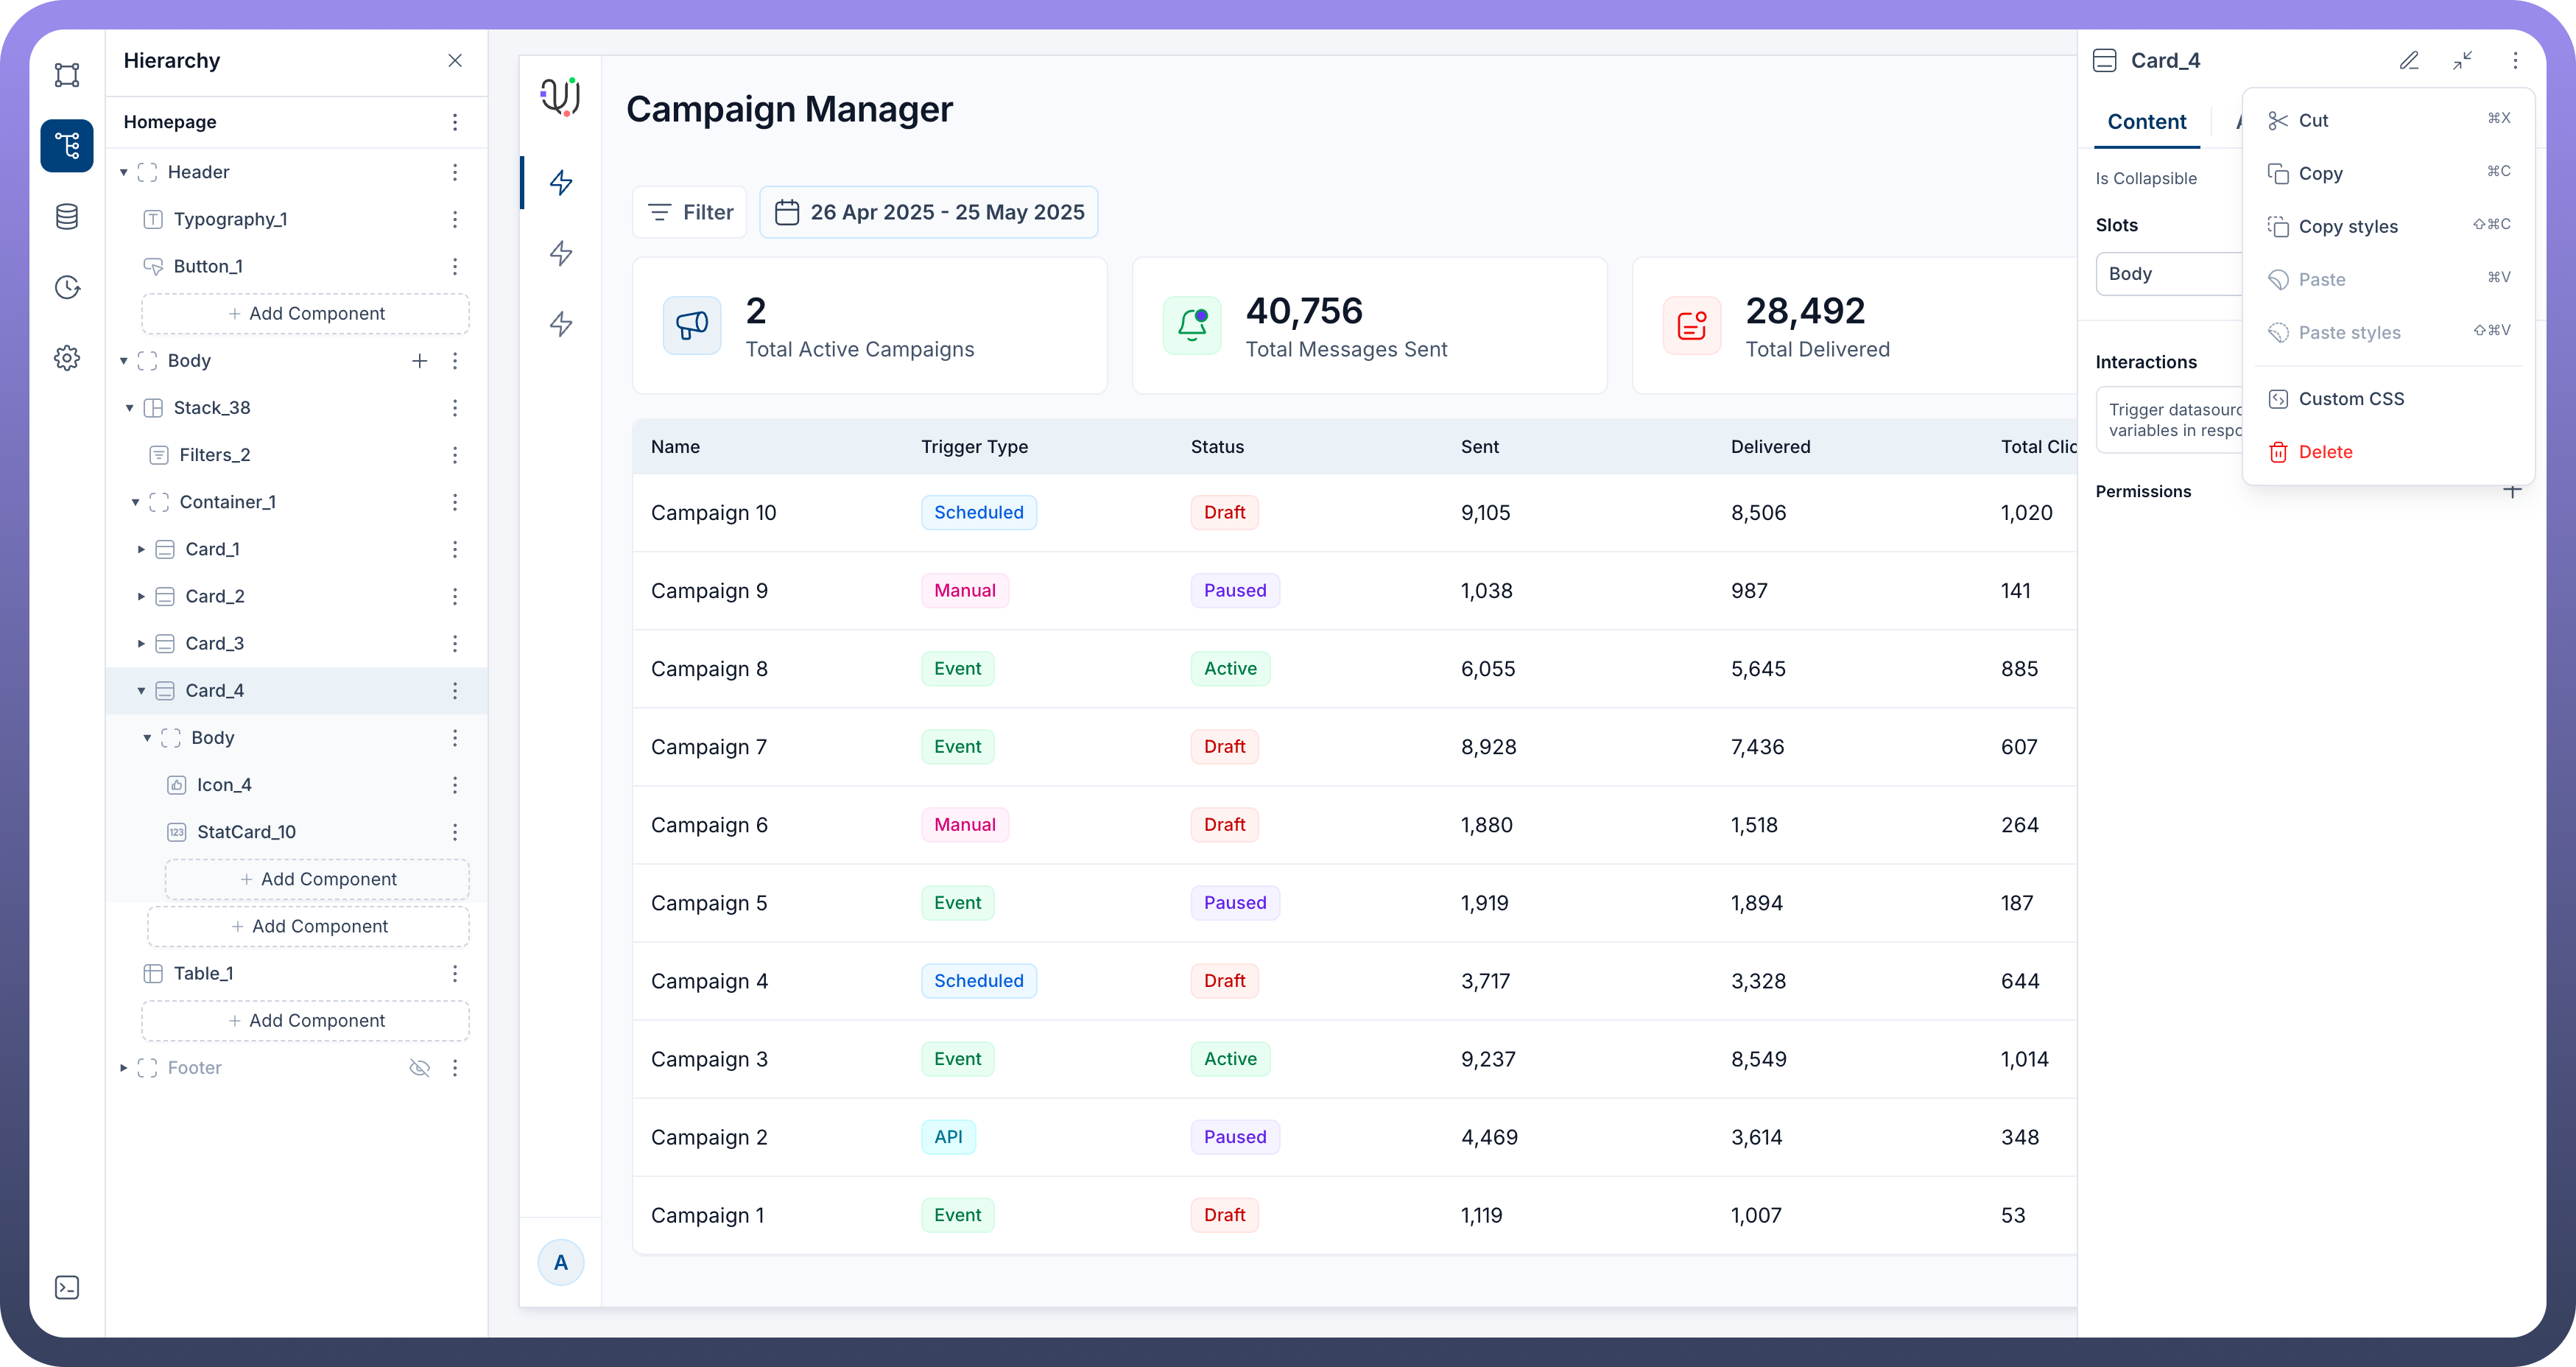Open the date range picker field
Image resolution: width=2576 pixels, height=1367 pixels.
928,212
